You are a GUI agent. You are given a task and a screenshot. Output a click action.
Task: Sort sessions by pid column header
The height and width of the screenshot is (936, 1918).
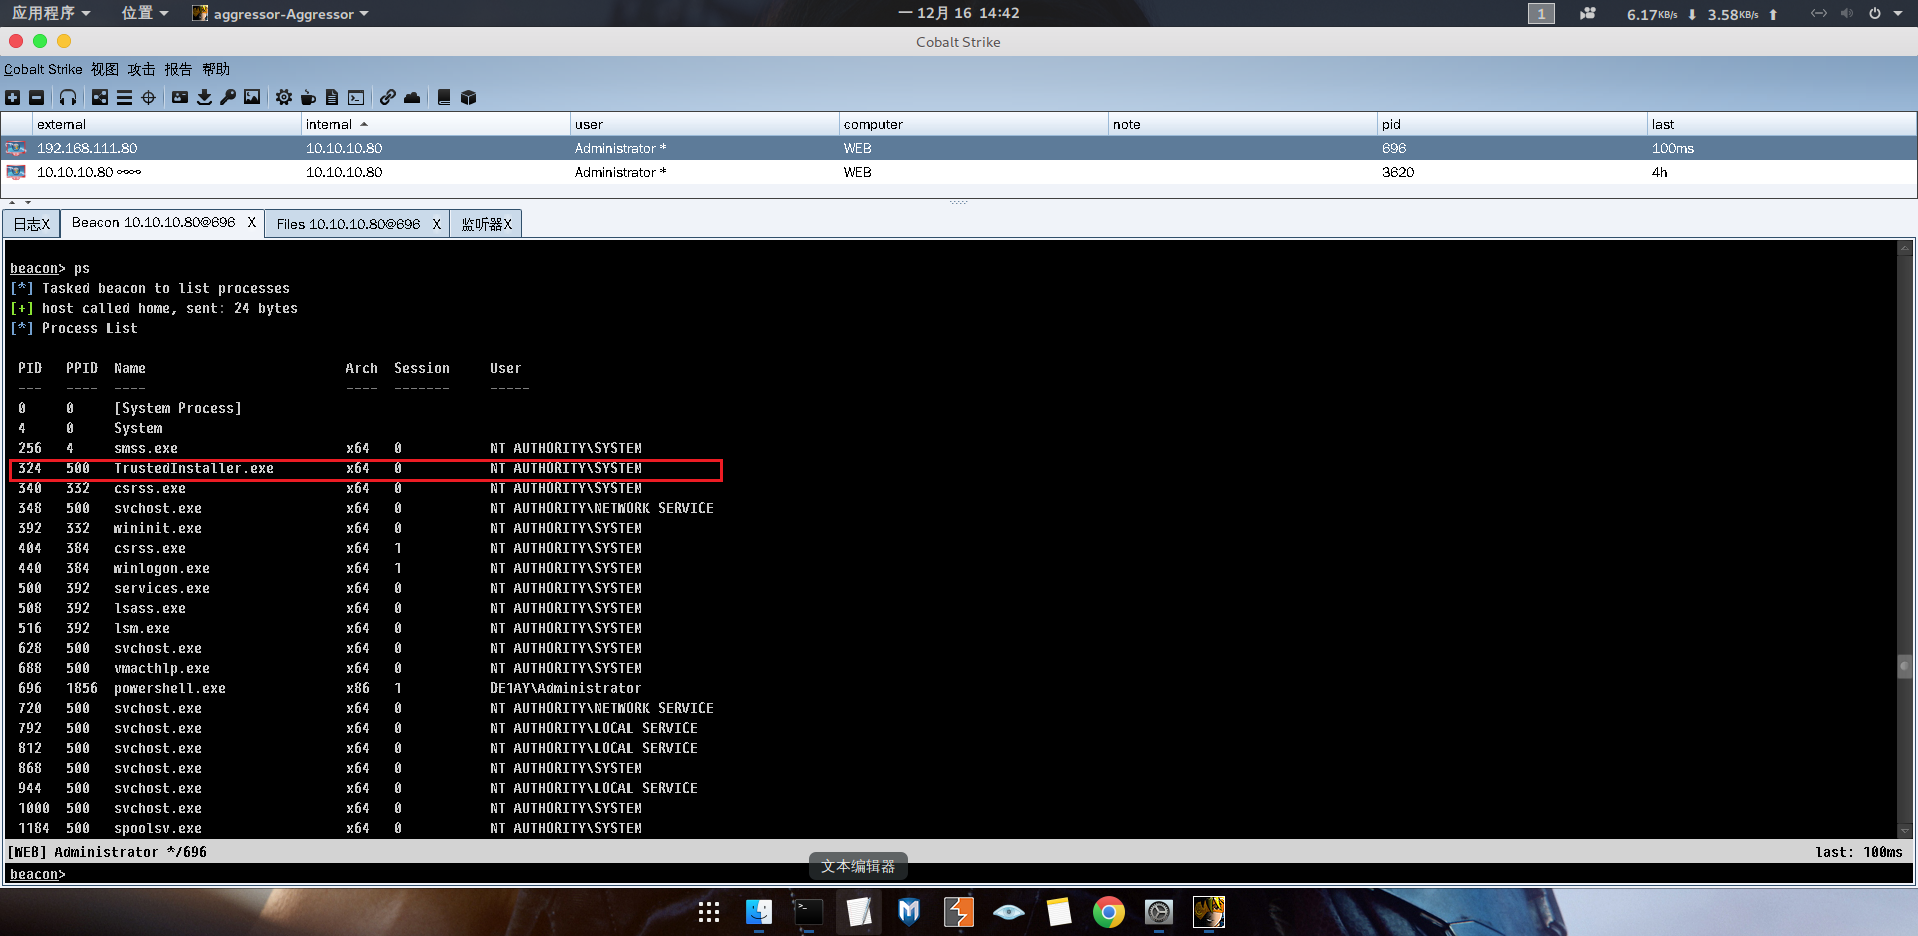pyautogui.click(x=1512, y=124)
